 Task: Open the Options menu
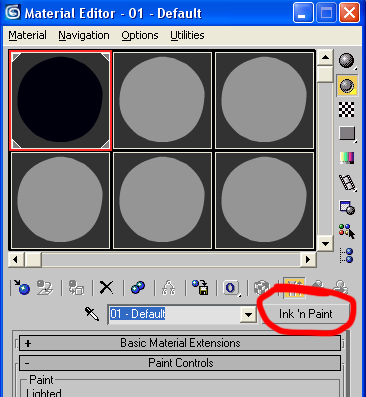pyautogui.click(x=140, y=35)
